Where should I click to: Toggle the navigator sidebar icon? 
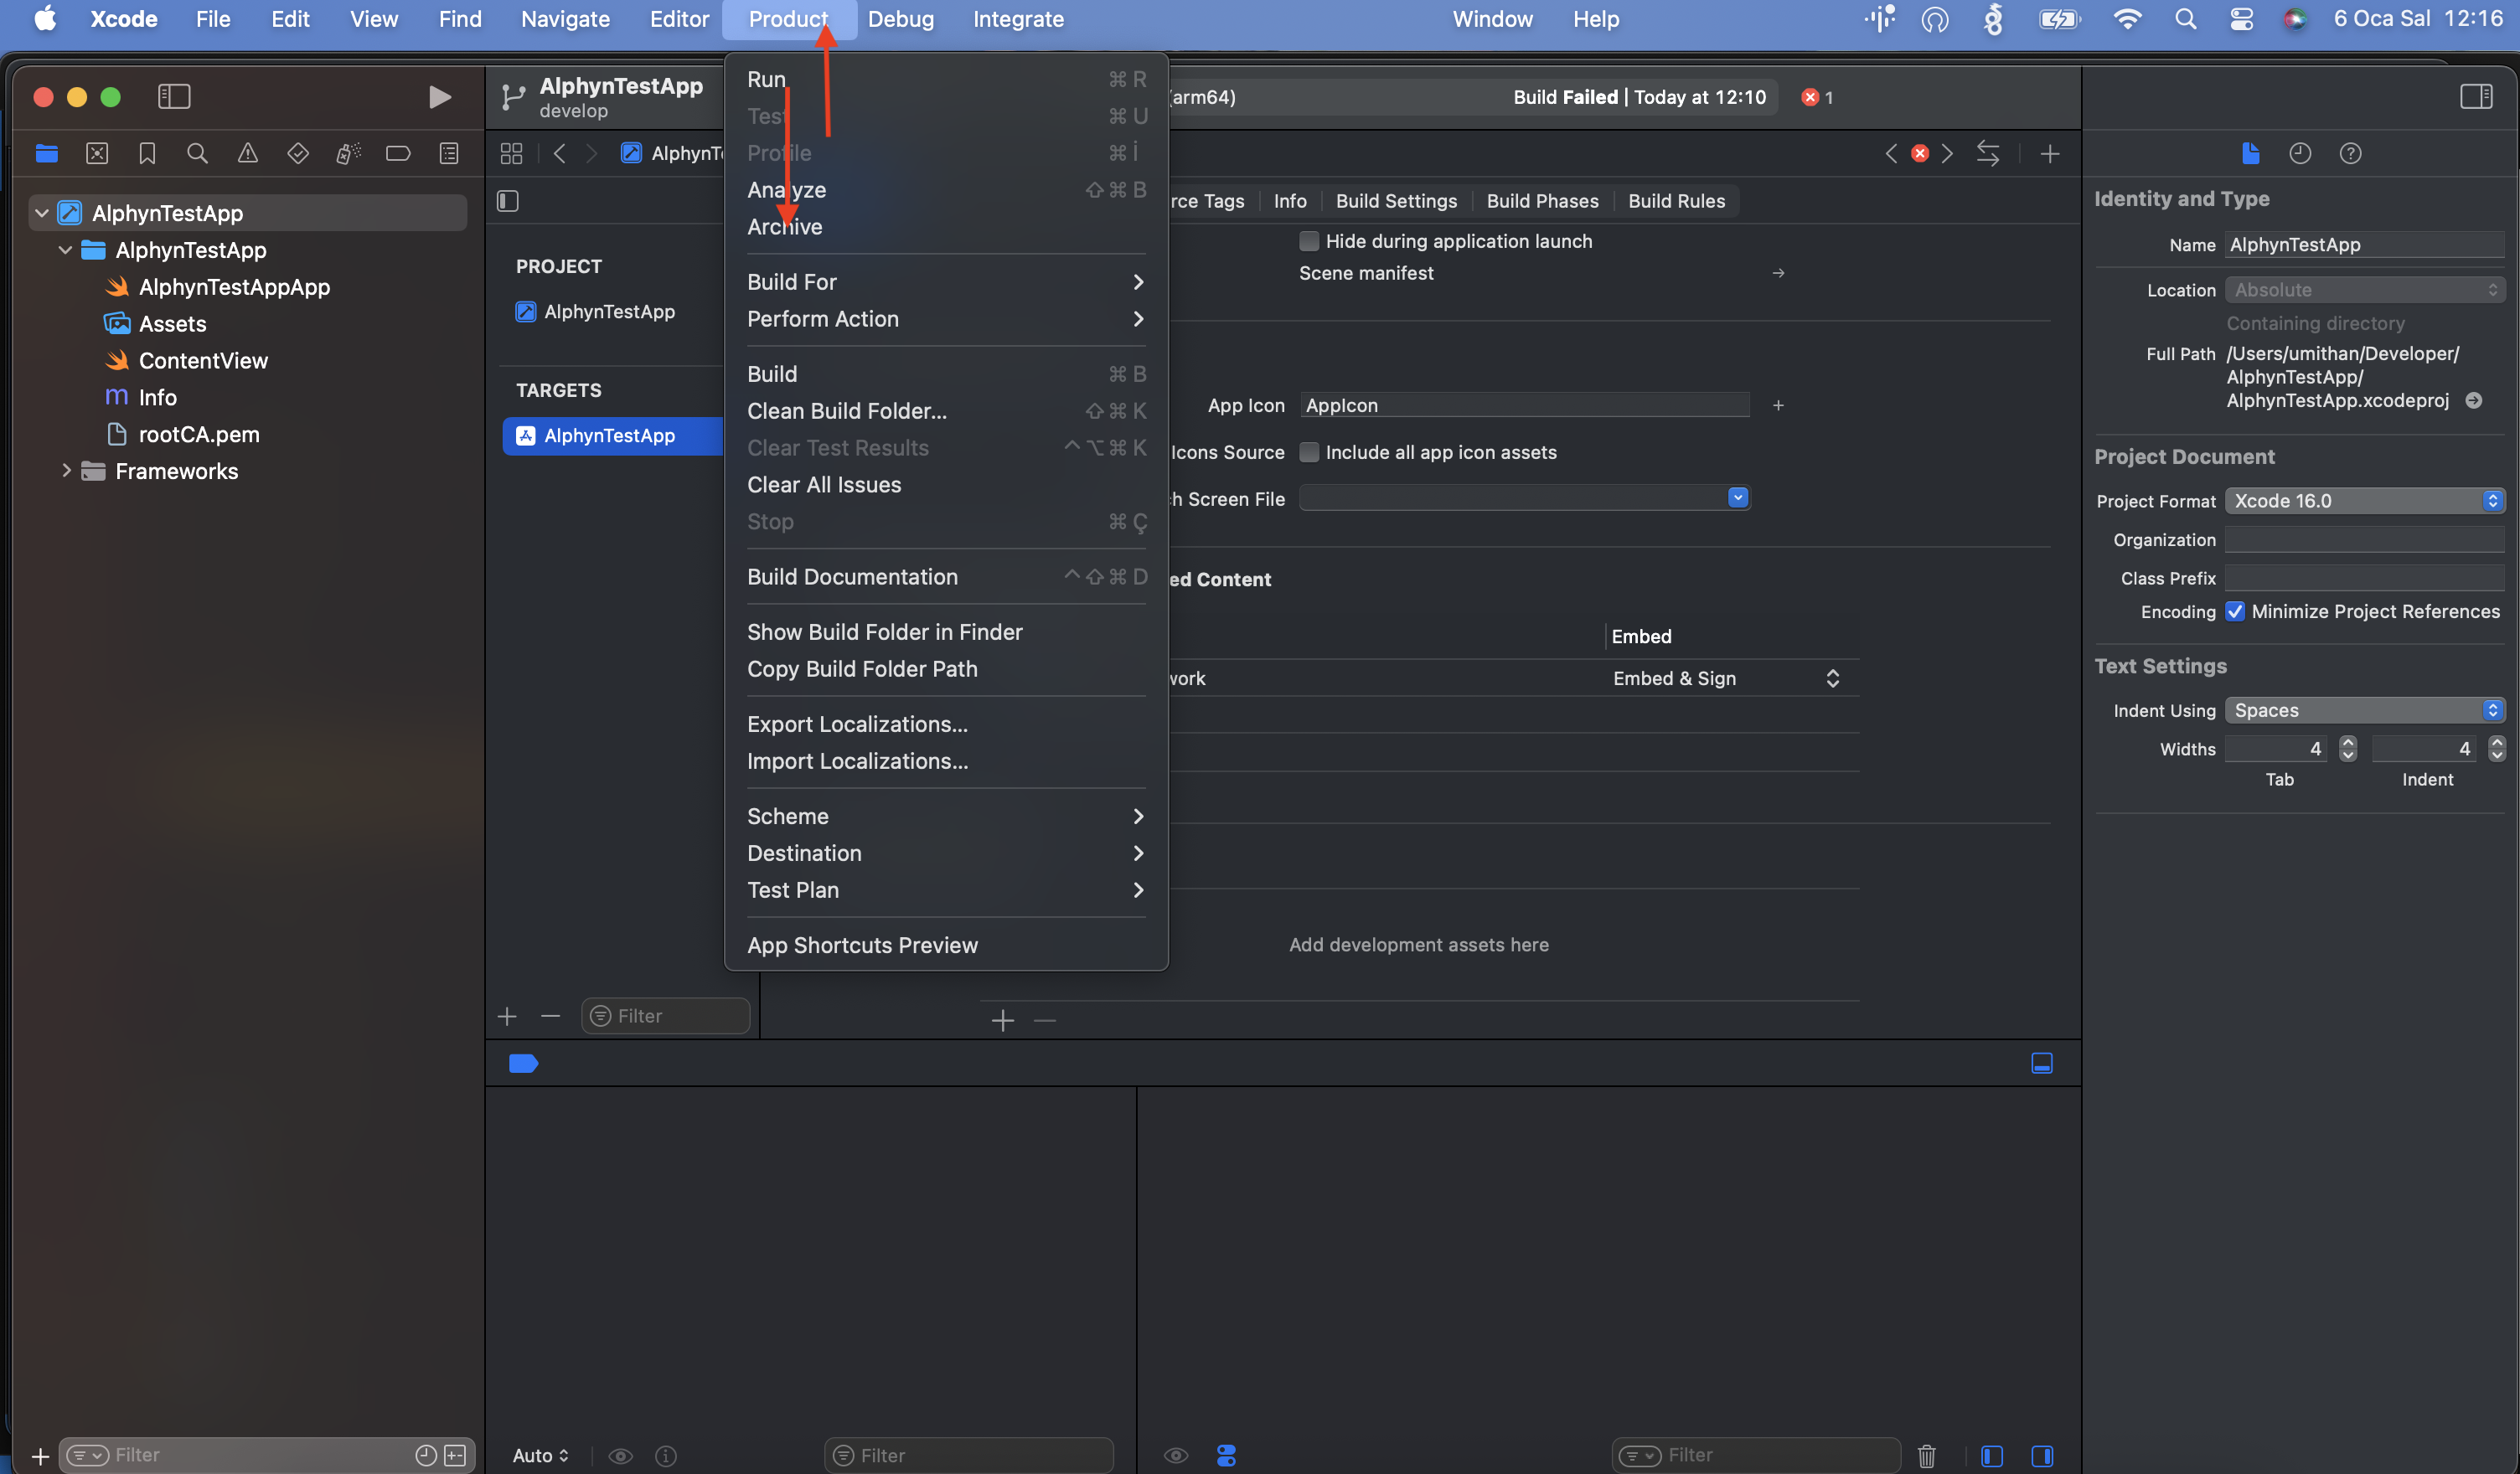pyautogui.click(x=174, y=96)
